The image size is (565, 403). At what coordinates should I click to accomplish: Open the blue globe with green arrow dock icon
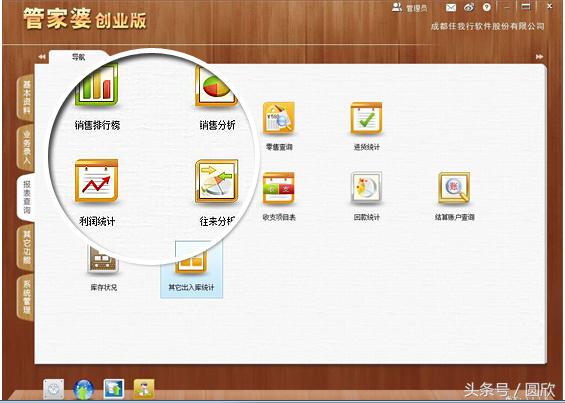point(84,389)
